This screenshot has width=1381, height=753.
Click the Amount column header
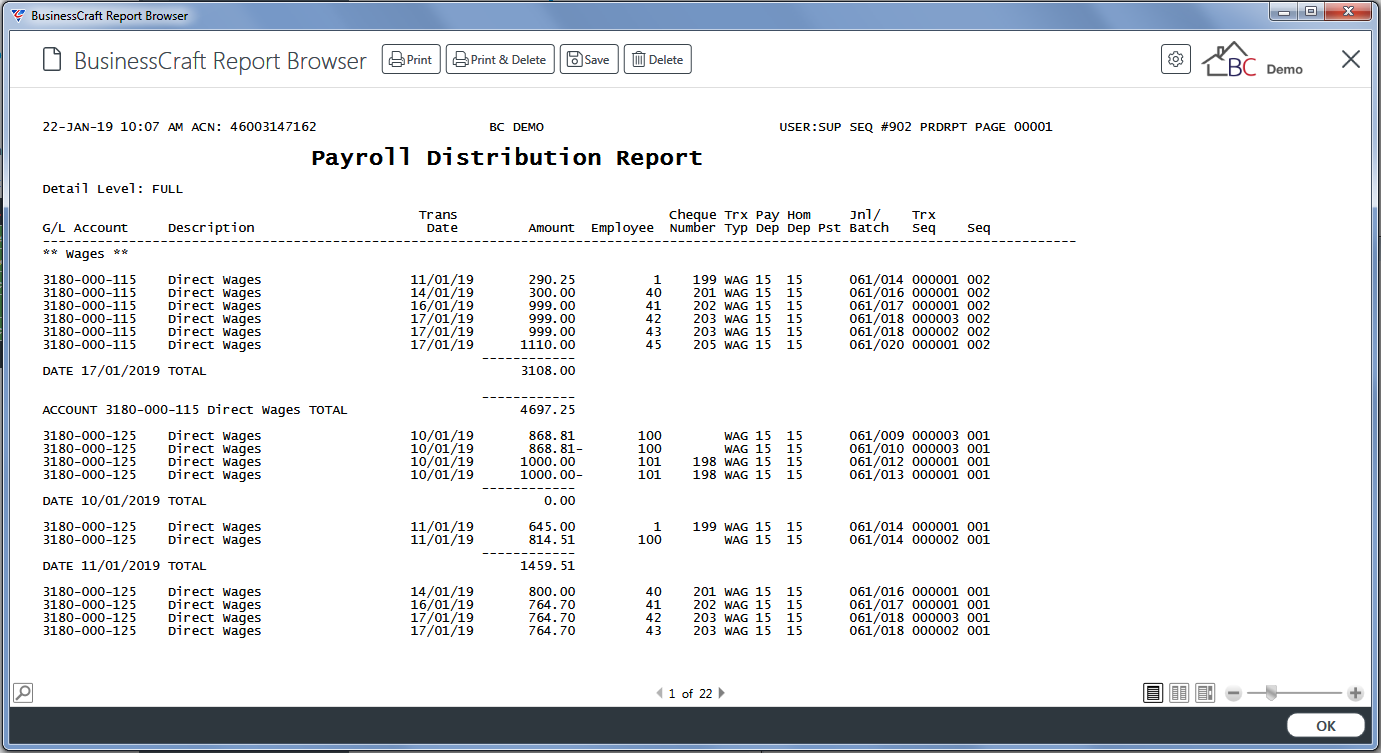coord(552,228)
